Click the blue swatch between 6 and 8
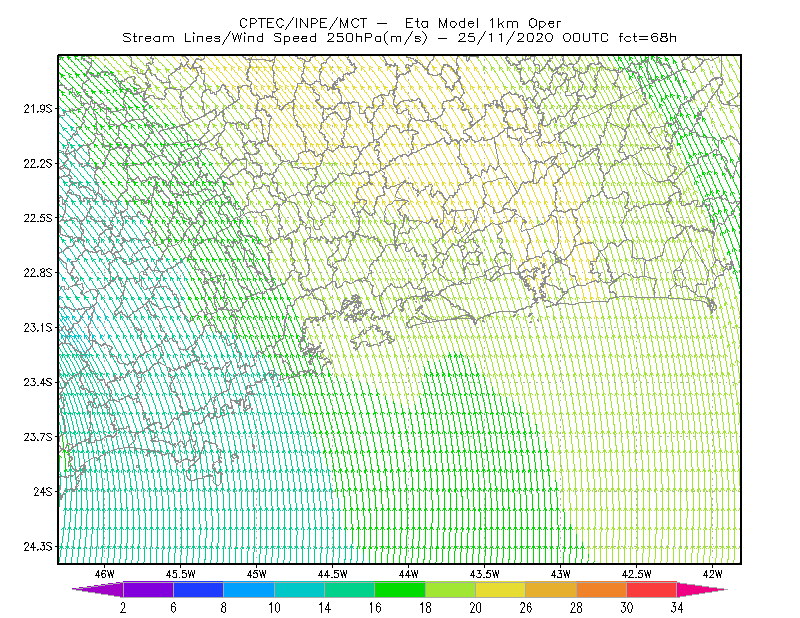Viewport: 800px width, 618px height. click(198, 589)
